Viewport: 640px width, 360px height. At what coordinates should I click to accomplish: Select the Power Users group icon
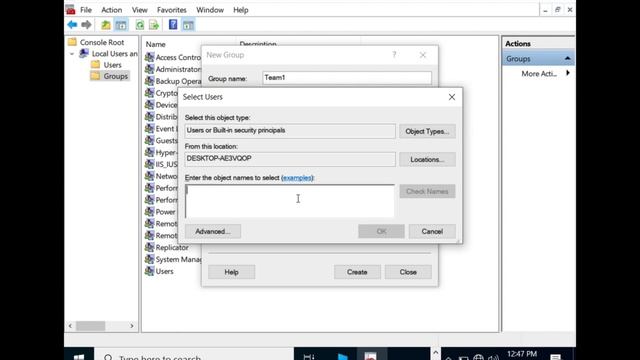pyautogui.click(x=149, y=211)
